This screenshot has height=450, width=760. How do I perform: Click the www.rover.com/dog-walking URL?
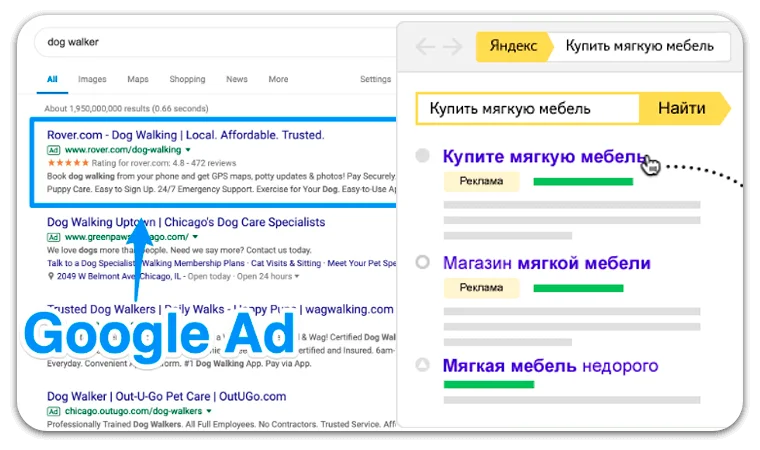coord(123,150)
